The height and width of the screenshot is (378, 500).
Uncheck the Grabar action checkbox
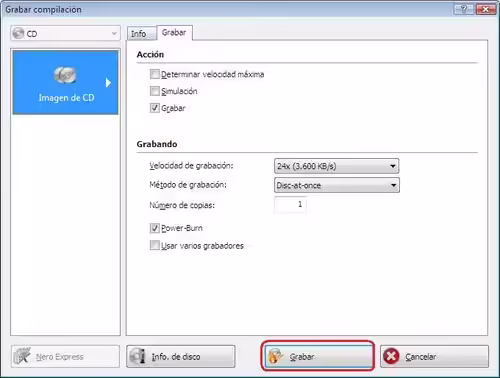(155, 108)
